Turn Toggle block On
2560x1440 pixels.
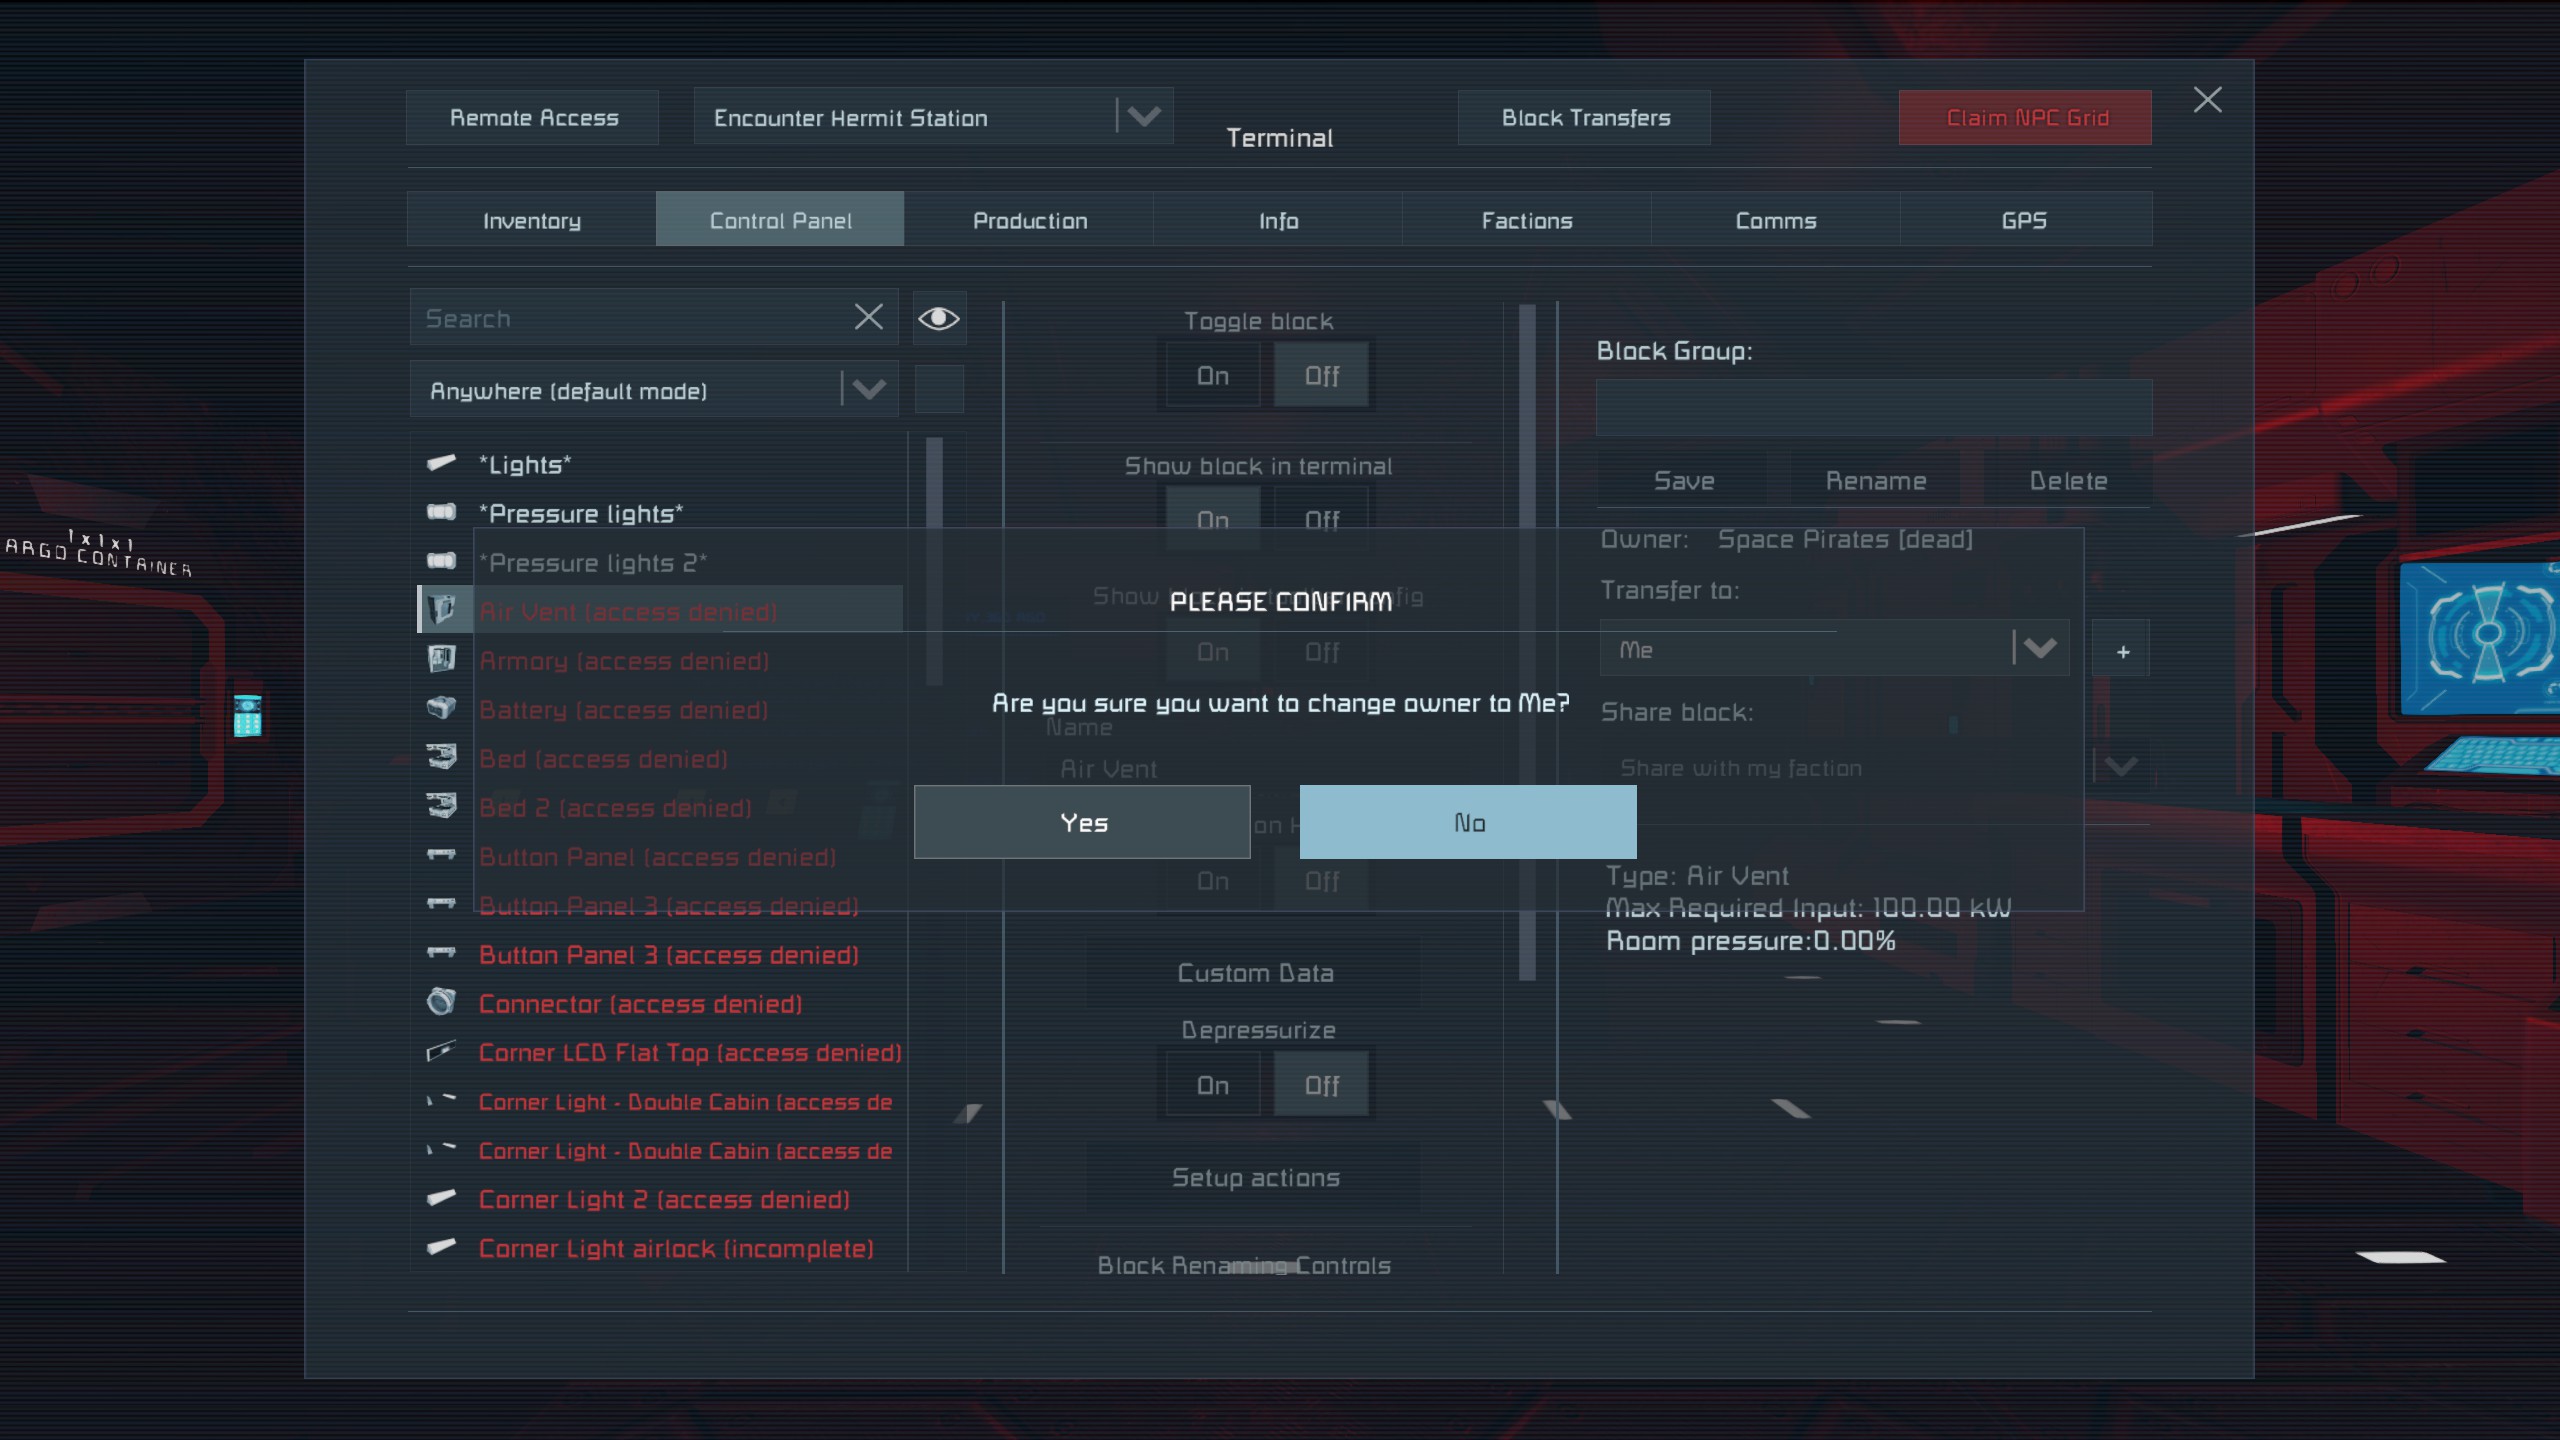1212,376
